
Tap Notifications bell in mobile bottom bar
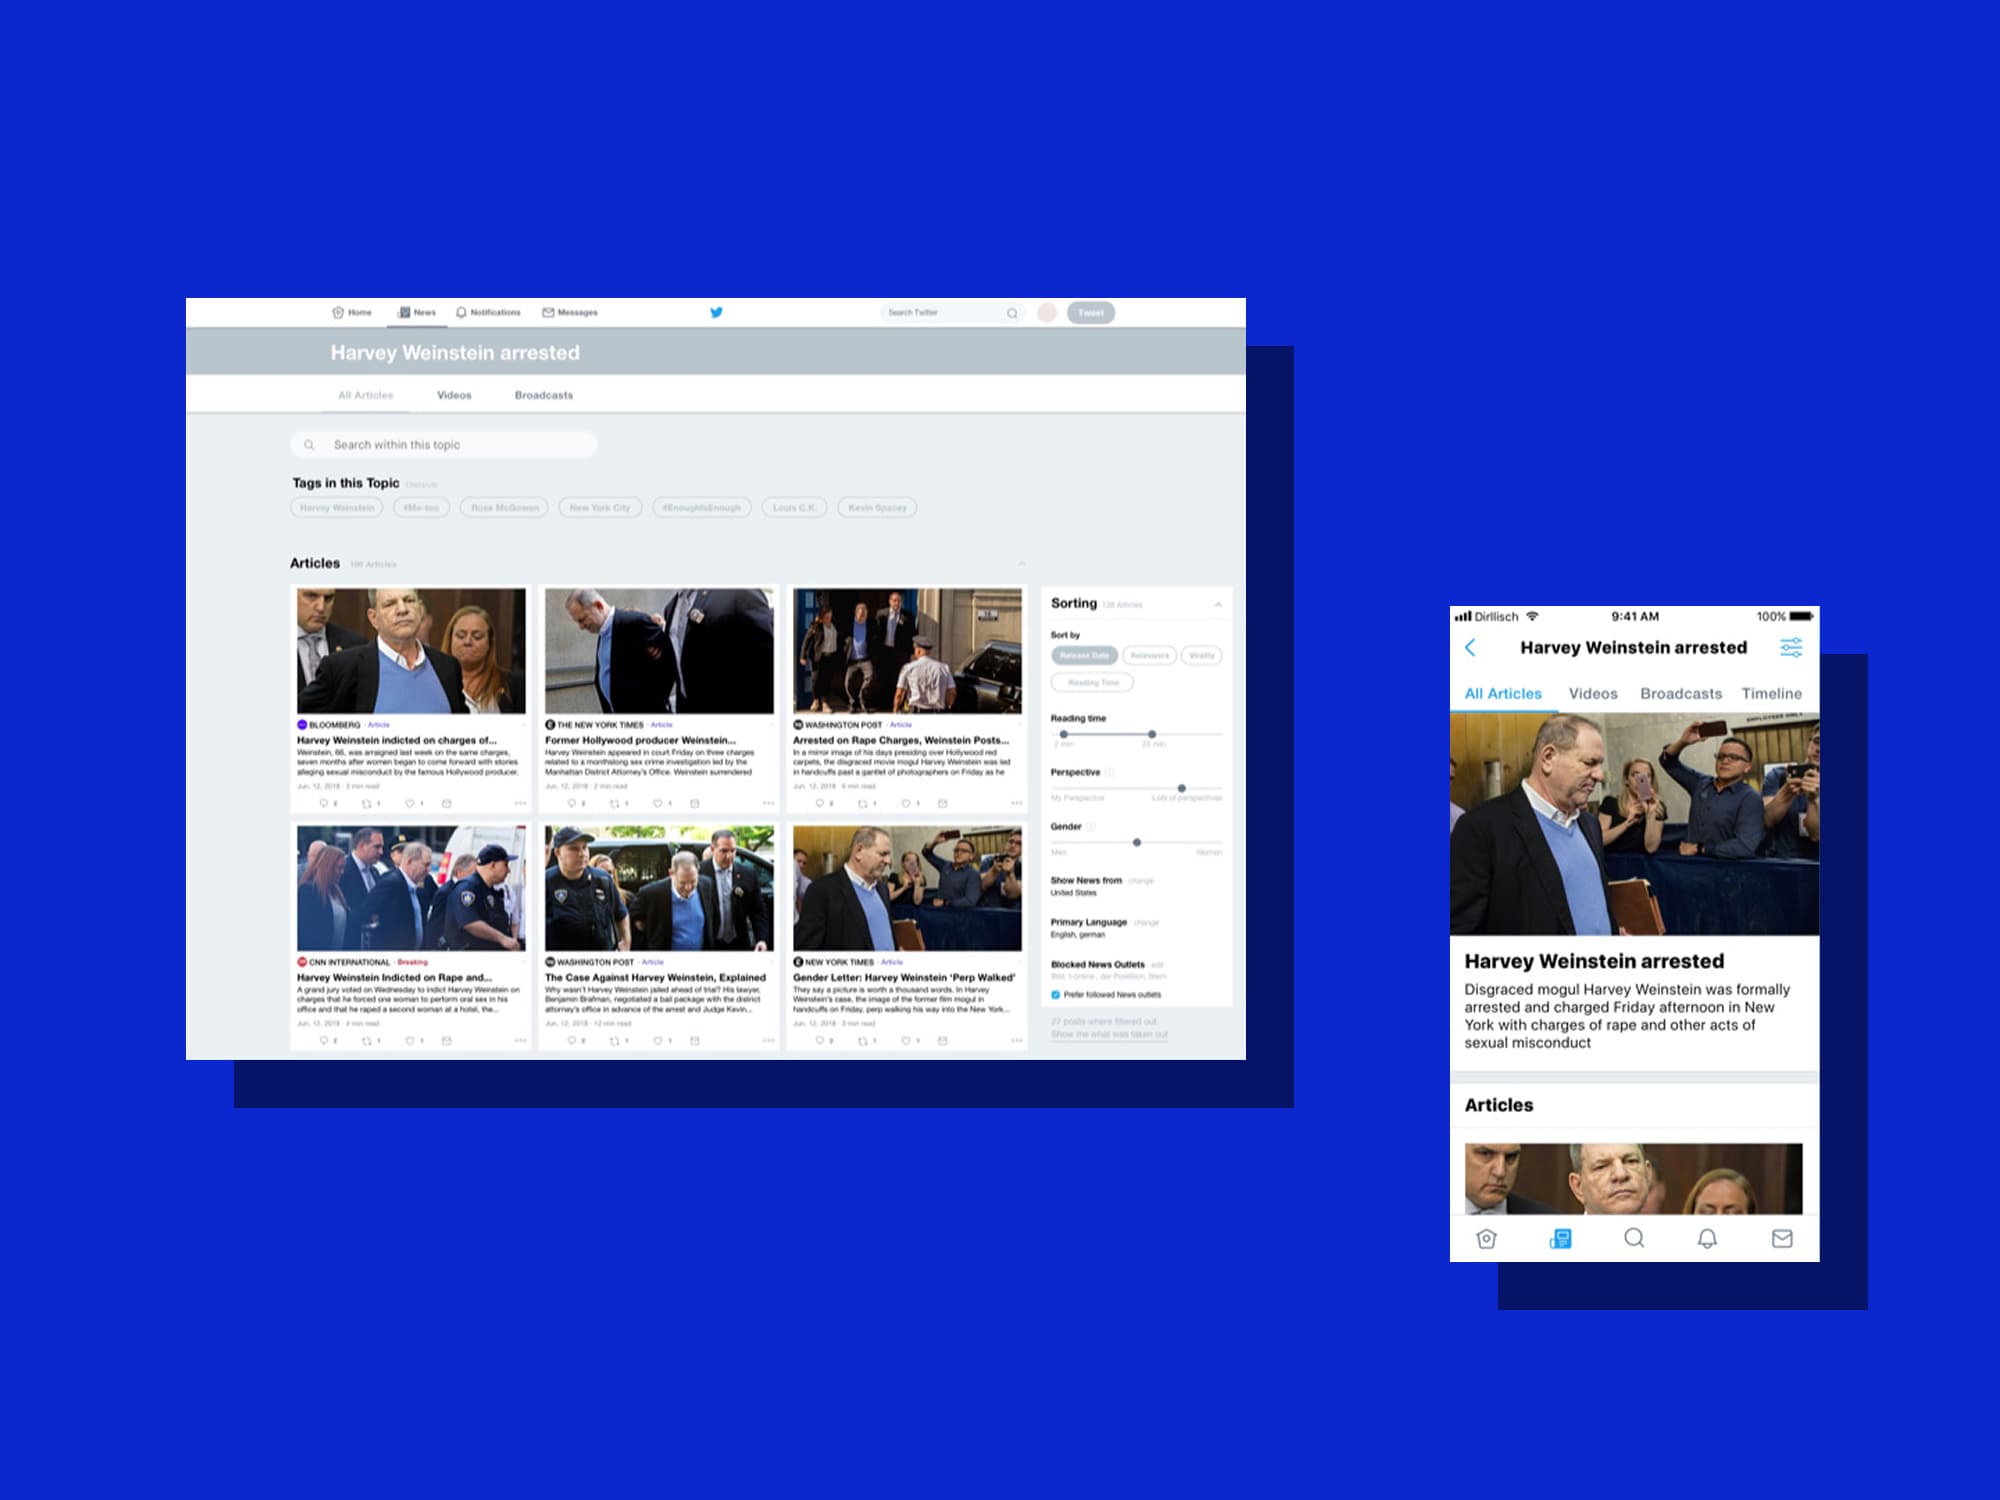click(1707, 1239)
